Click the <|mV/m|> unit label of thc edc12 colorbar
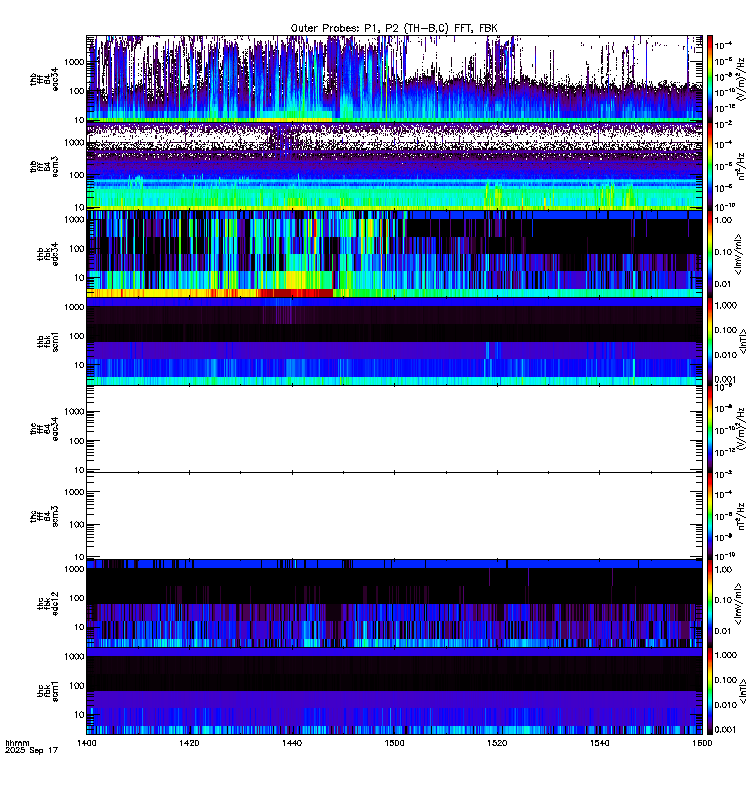Viewport: 750px width, 800px height. tap(738, 604)
